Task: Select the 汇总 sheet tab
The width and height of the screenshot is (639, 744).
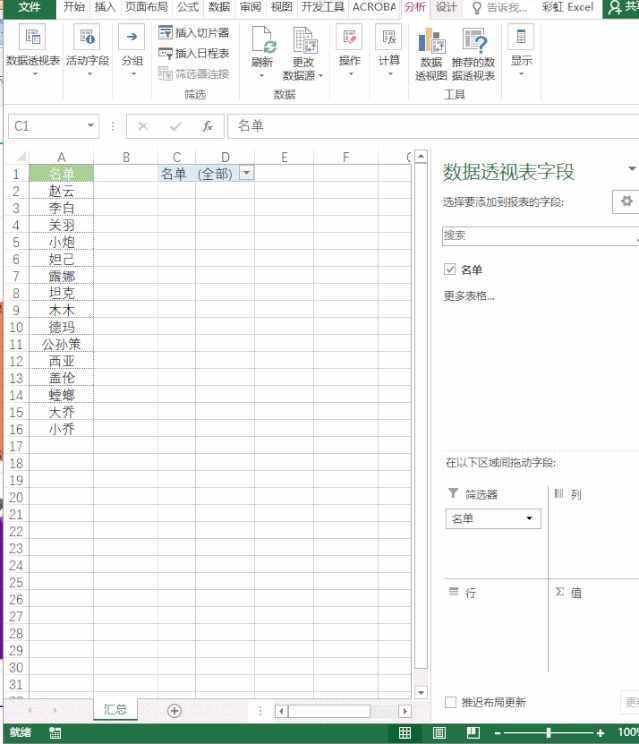Action: 115,709
